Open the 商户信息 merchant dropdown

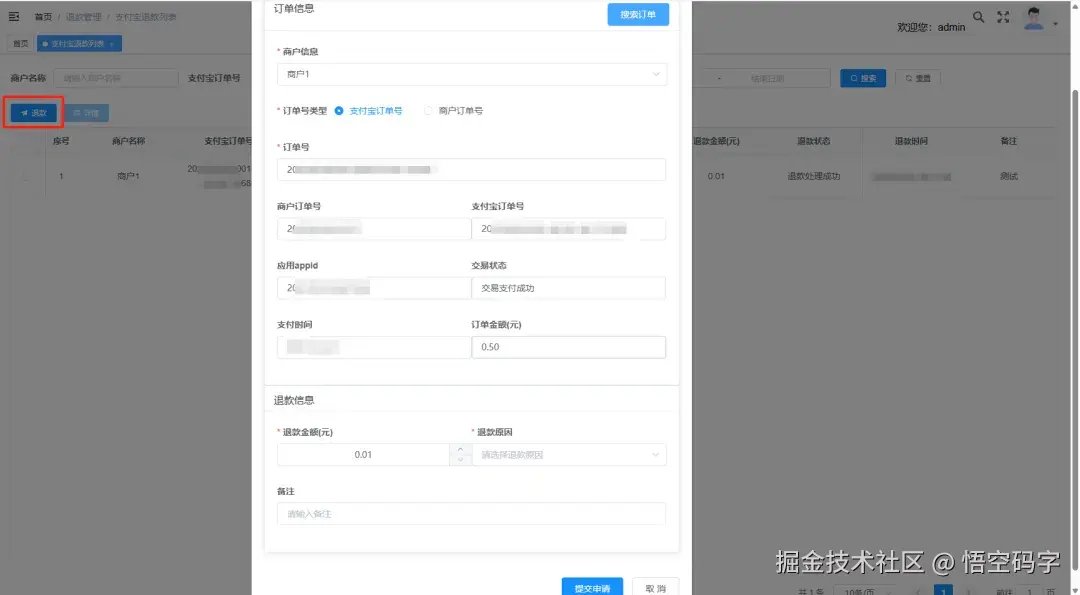coord(471,74)
